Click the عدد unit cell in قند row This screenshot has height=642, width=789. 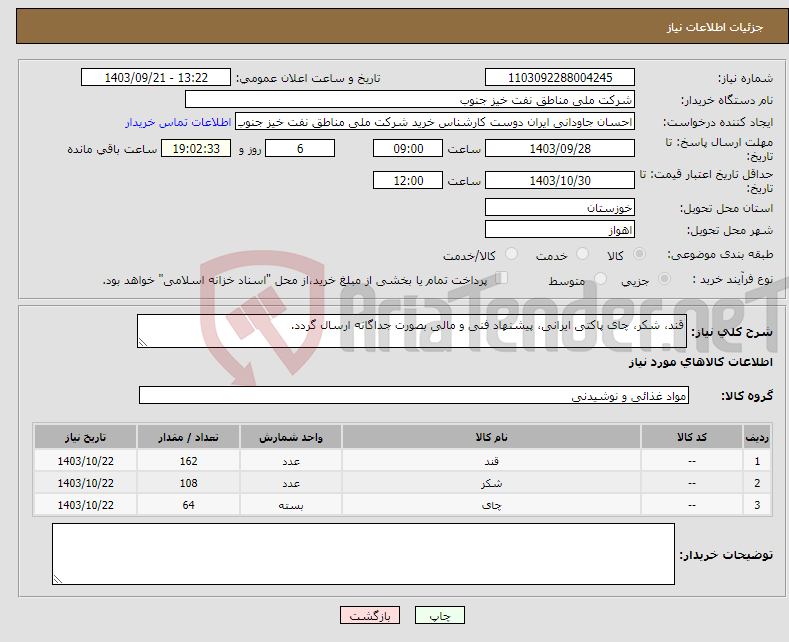pyautogui.click(x=291, y=461)
